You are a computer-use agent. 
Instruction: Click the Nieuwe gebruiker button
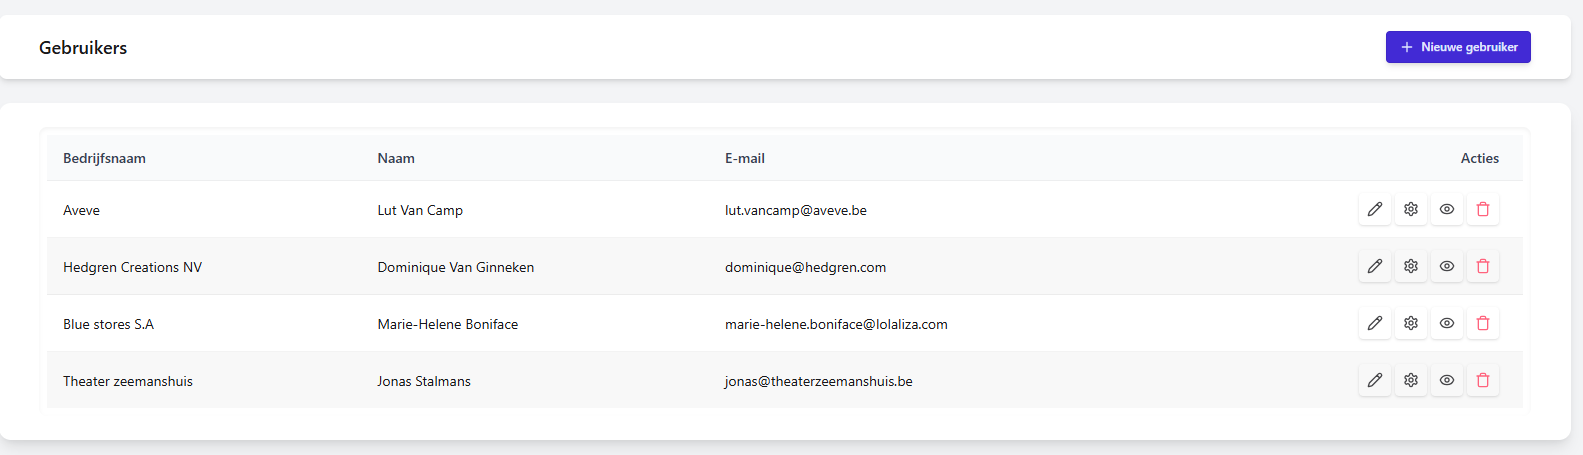click(1458, 47)
